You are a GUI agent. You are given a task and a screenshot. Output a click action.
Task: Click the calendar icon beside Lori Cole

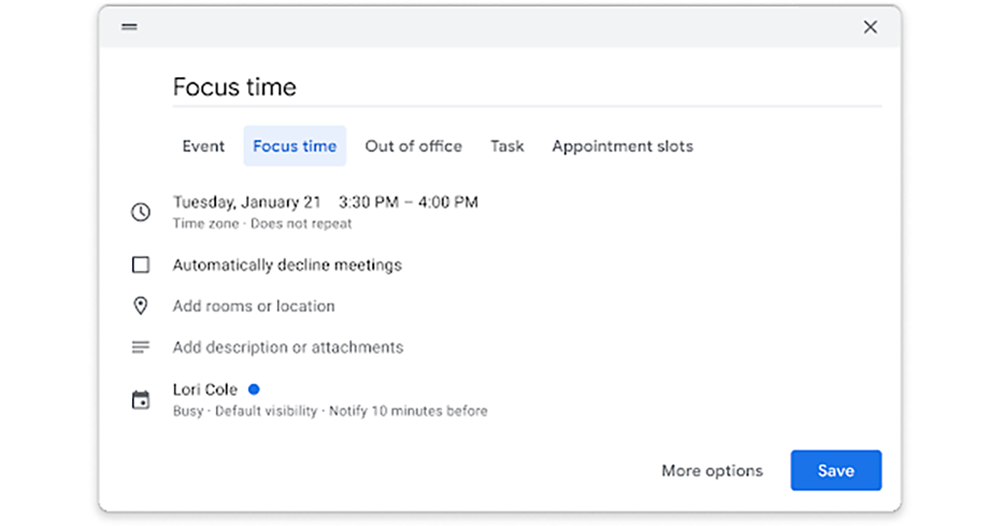pyautogui.click(x=140, y=400)
